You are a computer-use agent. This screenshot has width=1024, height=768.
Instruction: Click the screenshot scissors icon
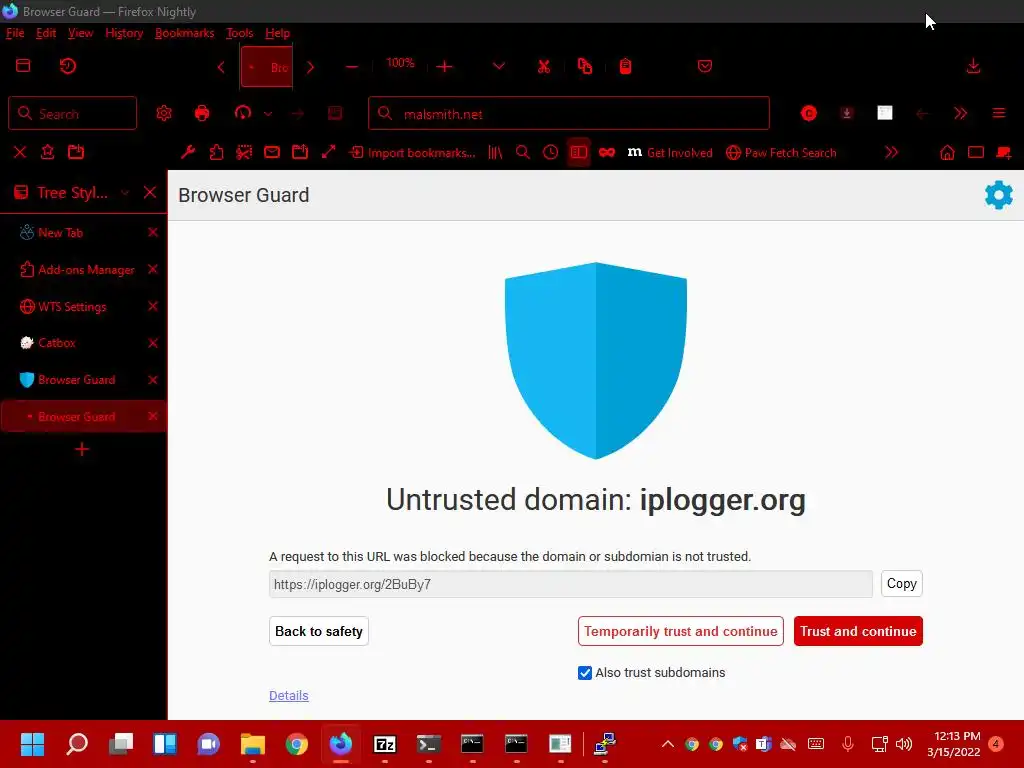tap(244, 152)
